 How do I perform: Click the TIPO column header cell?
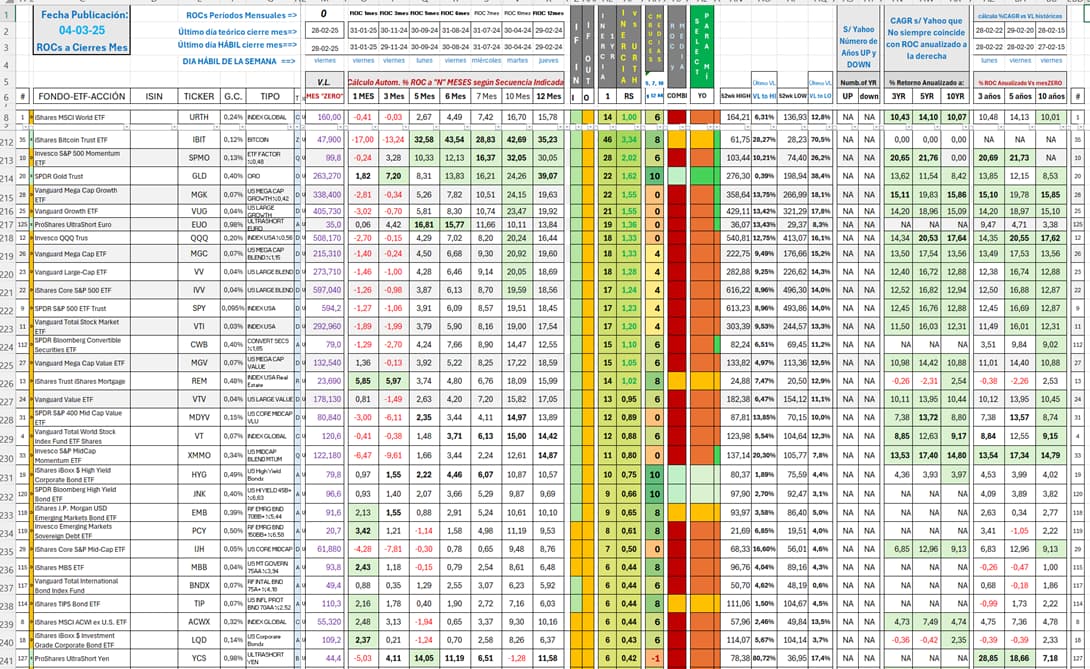click(x=270, y=97)
